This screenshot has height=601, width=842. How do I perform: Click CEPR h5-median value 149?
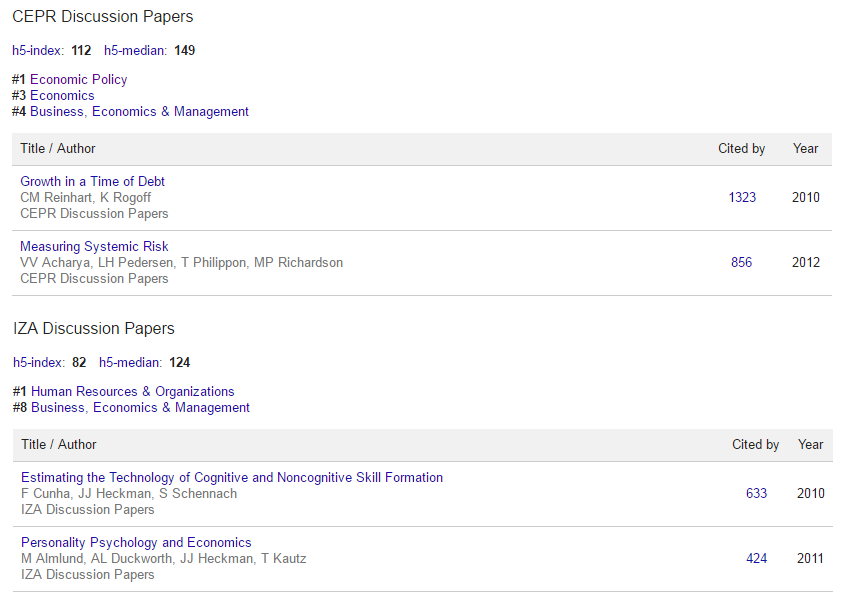(185, 50)
